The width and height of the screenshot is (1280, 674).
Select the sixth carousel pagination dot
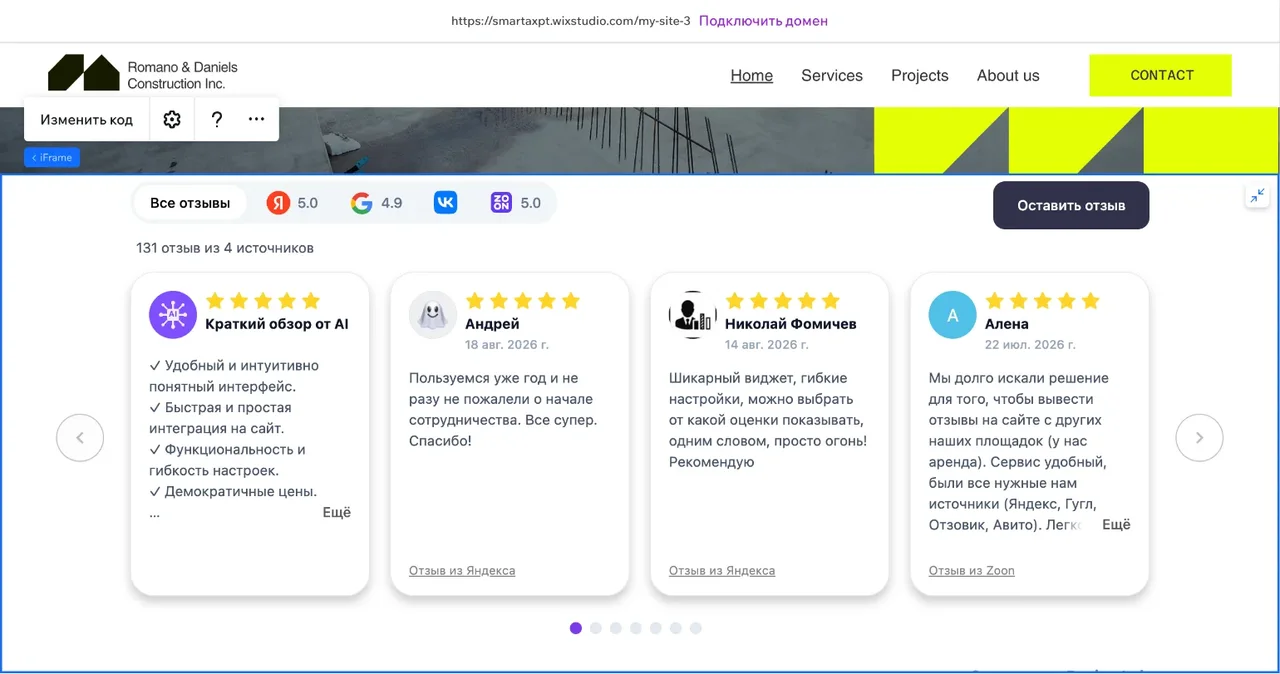(x=676, y=628)
